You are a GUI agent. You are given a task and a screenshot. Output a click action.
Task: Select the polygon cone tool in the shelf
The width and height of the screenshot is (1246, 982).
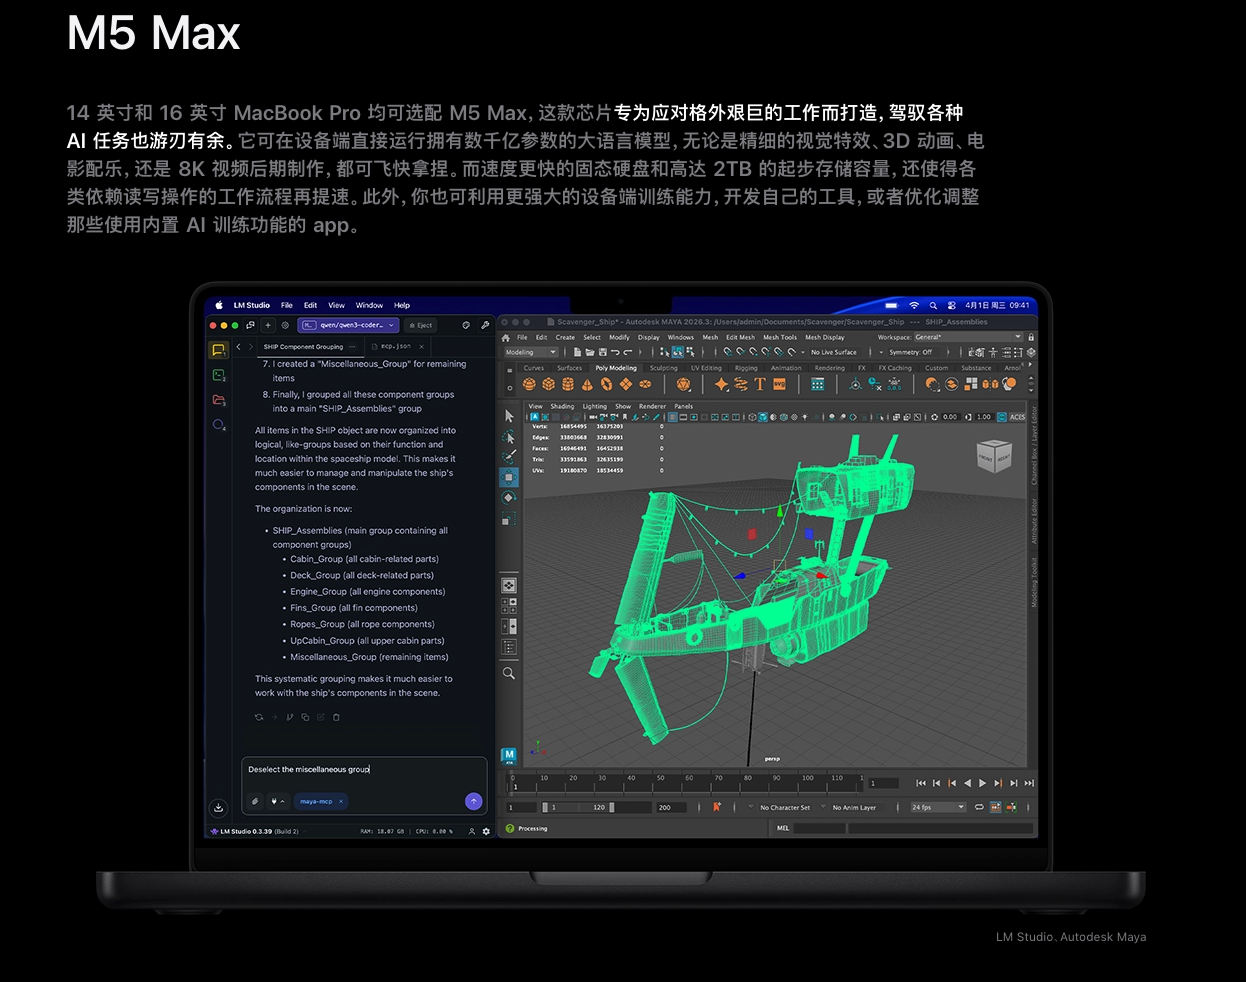587,384
